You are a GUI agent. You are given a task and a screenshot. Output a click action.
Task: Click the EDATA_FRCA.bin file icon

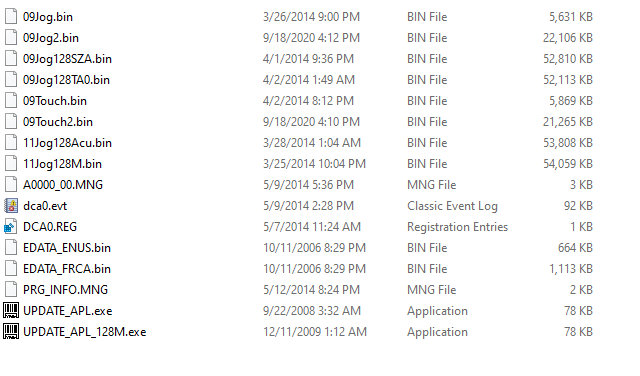pyautogui.click(x=11, y=269)
